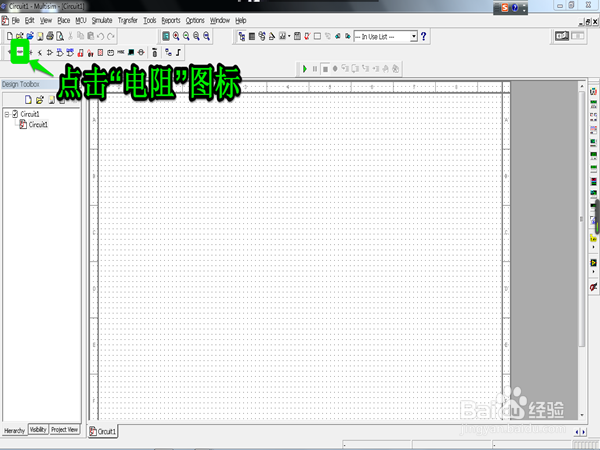
Task: Click the blue Help question mark
Action: coord(424,36)
